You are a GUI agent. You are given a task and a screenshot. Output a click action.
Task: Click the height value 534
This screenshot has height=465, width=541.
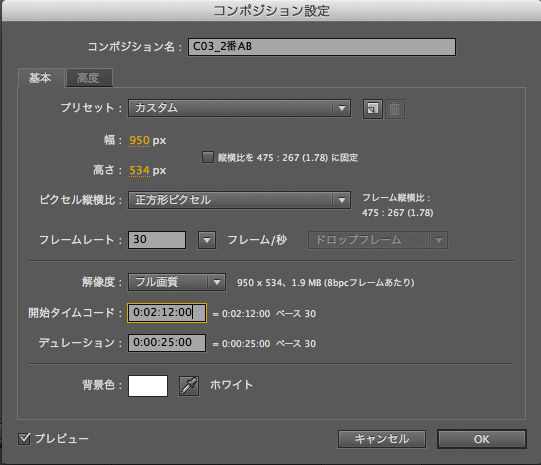point(139,170)
